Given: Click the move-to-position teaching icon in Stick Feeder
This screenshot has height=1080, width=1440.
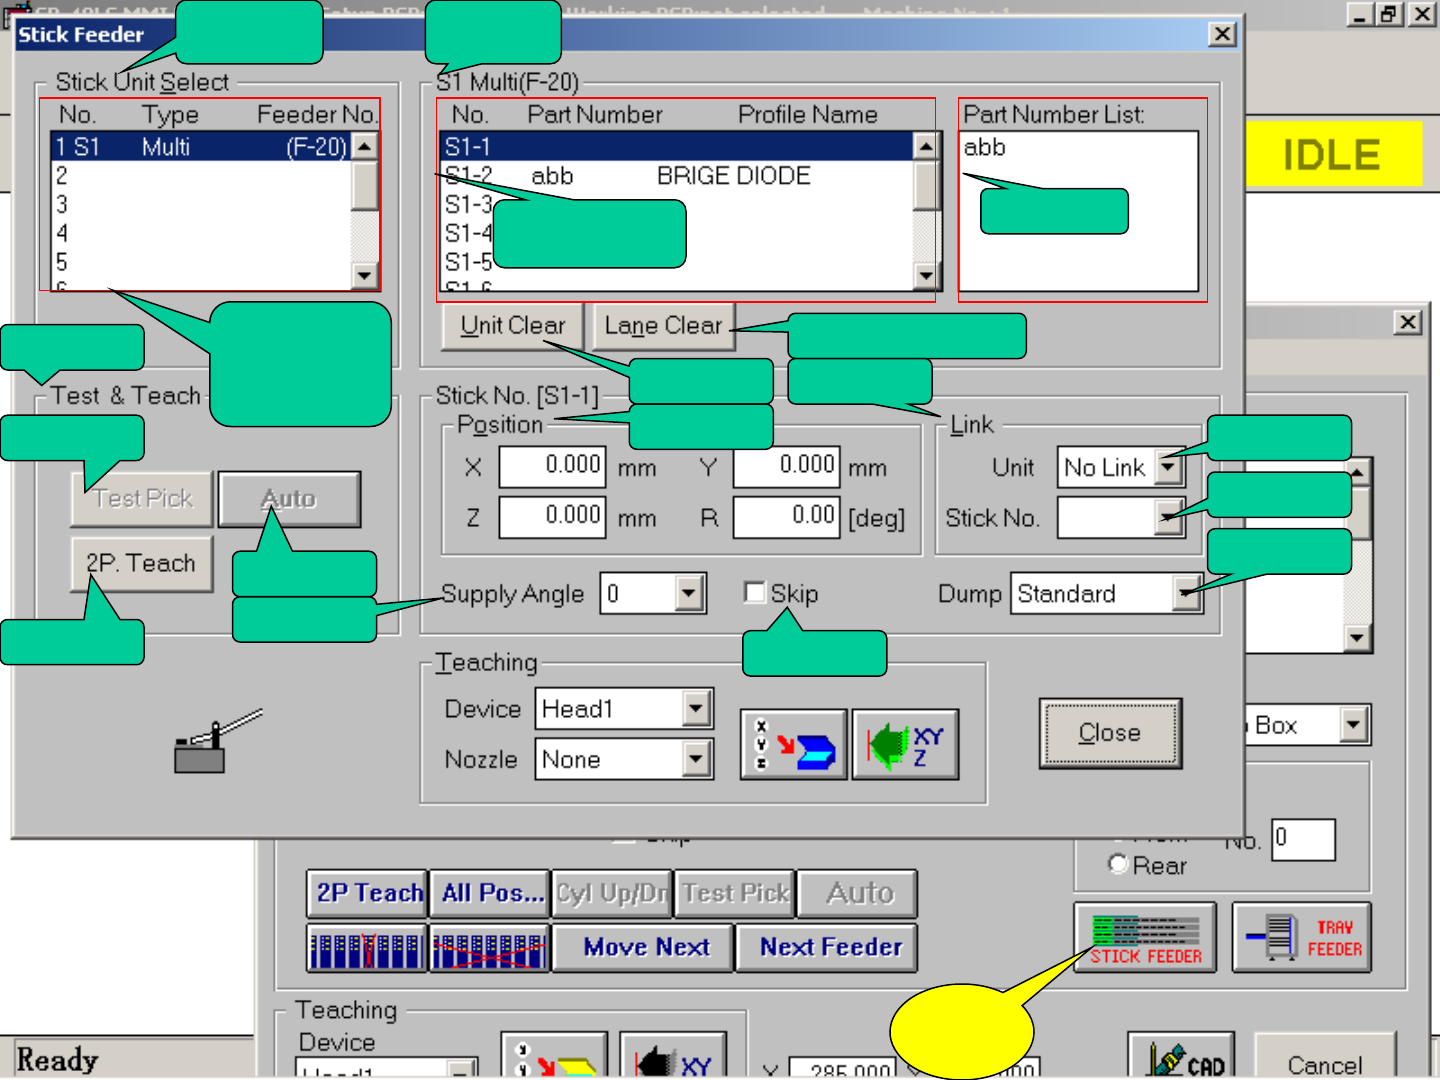Looking at the screenshot, I should [x=794, y=744].
